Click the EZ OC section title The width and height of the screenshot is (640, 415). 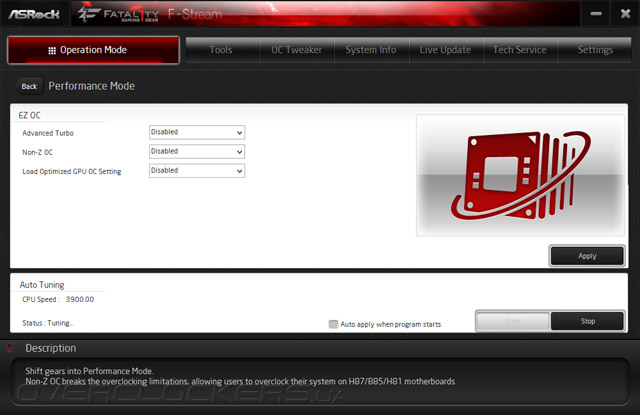tap(29, 115)
